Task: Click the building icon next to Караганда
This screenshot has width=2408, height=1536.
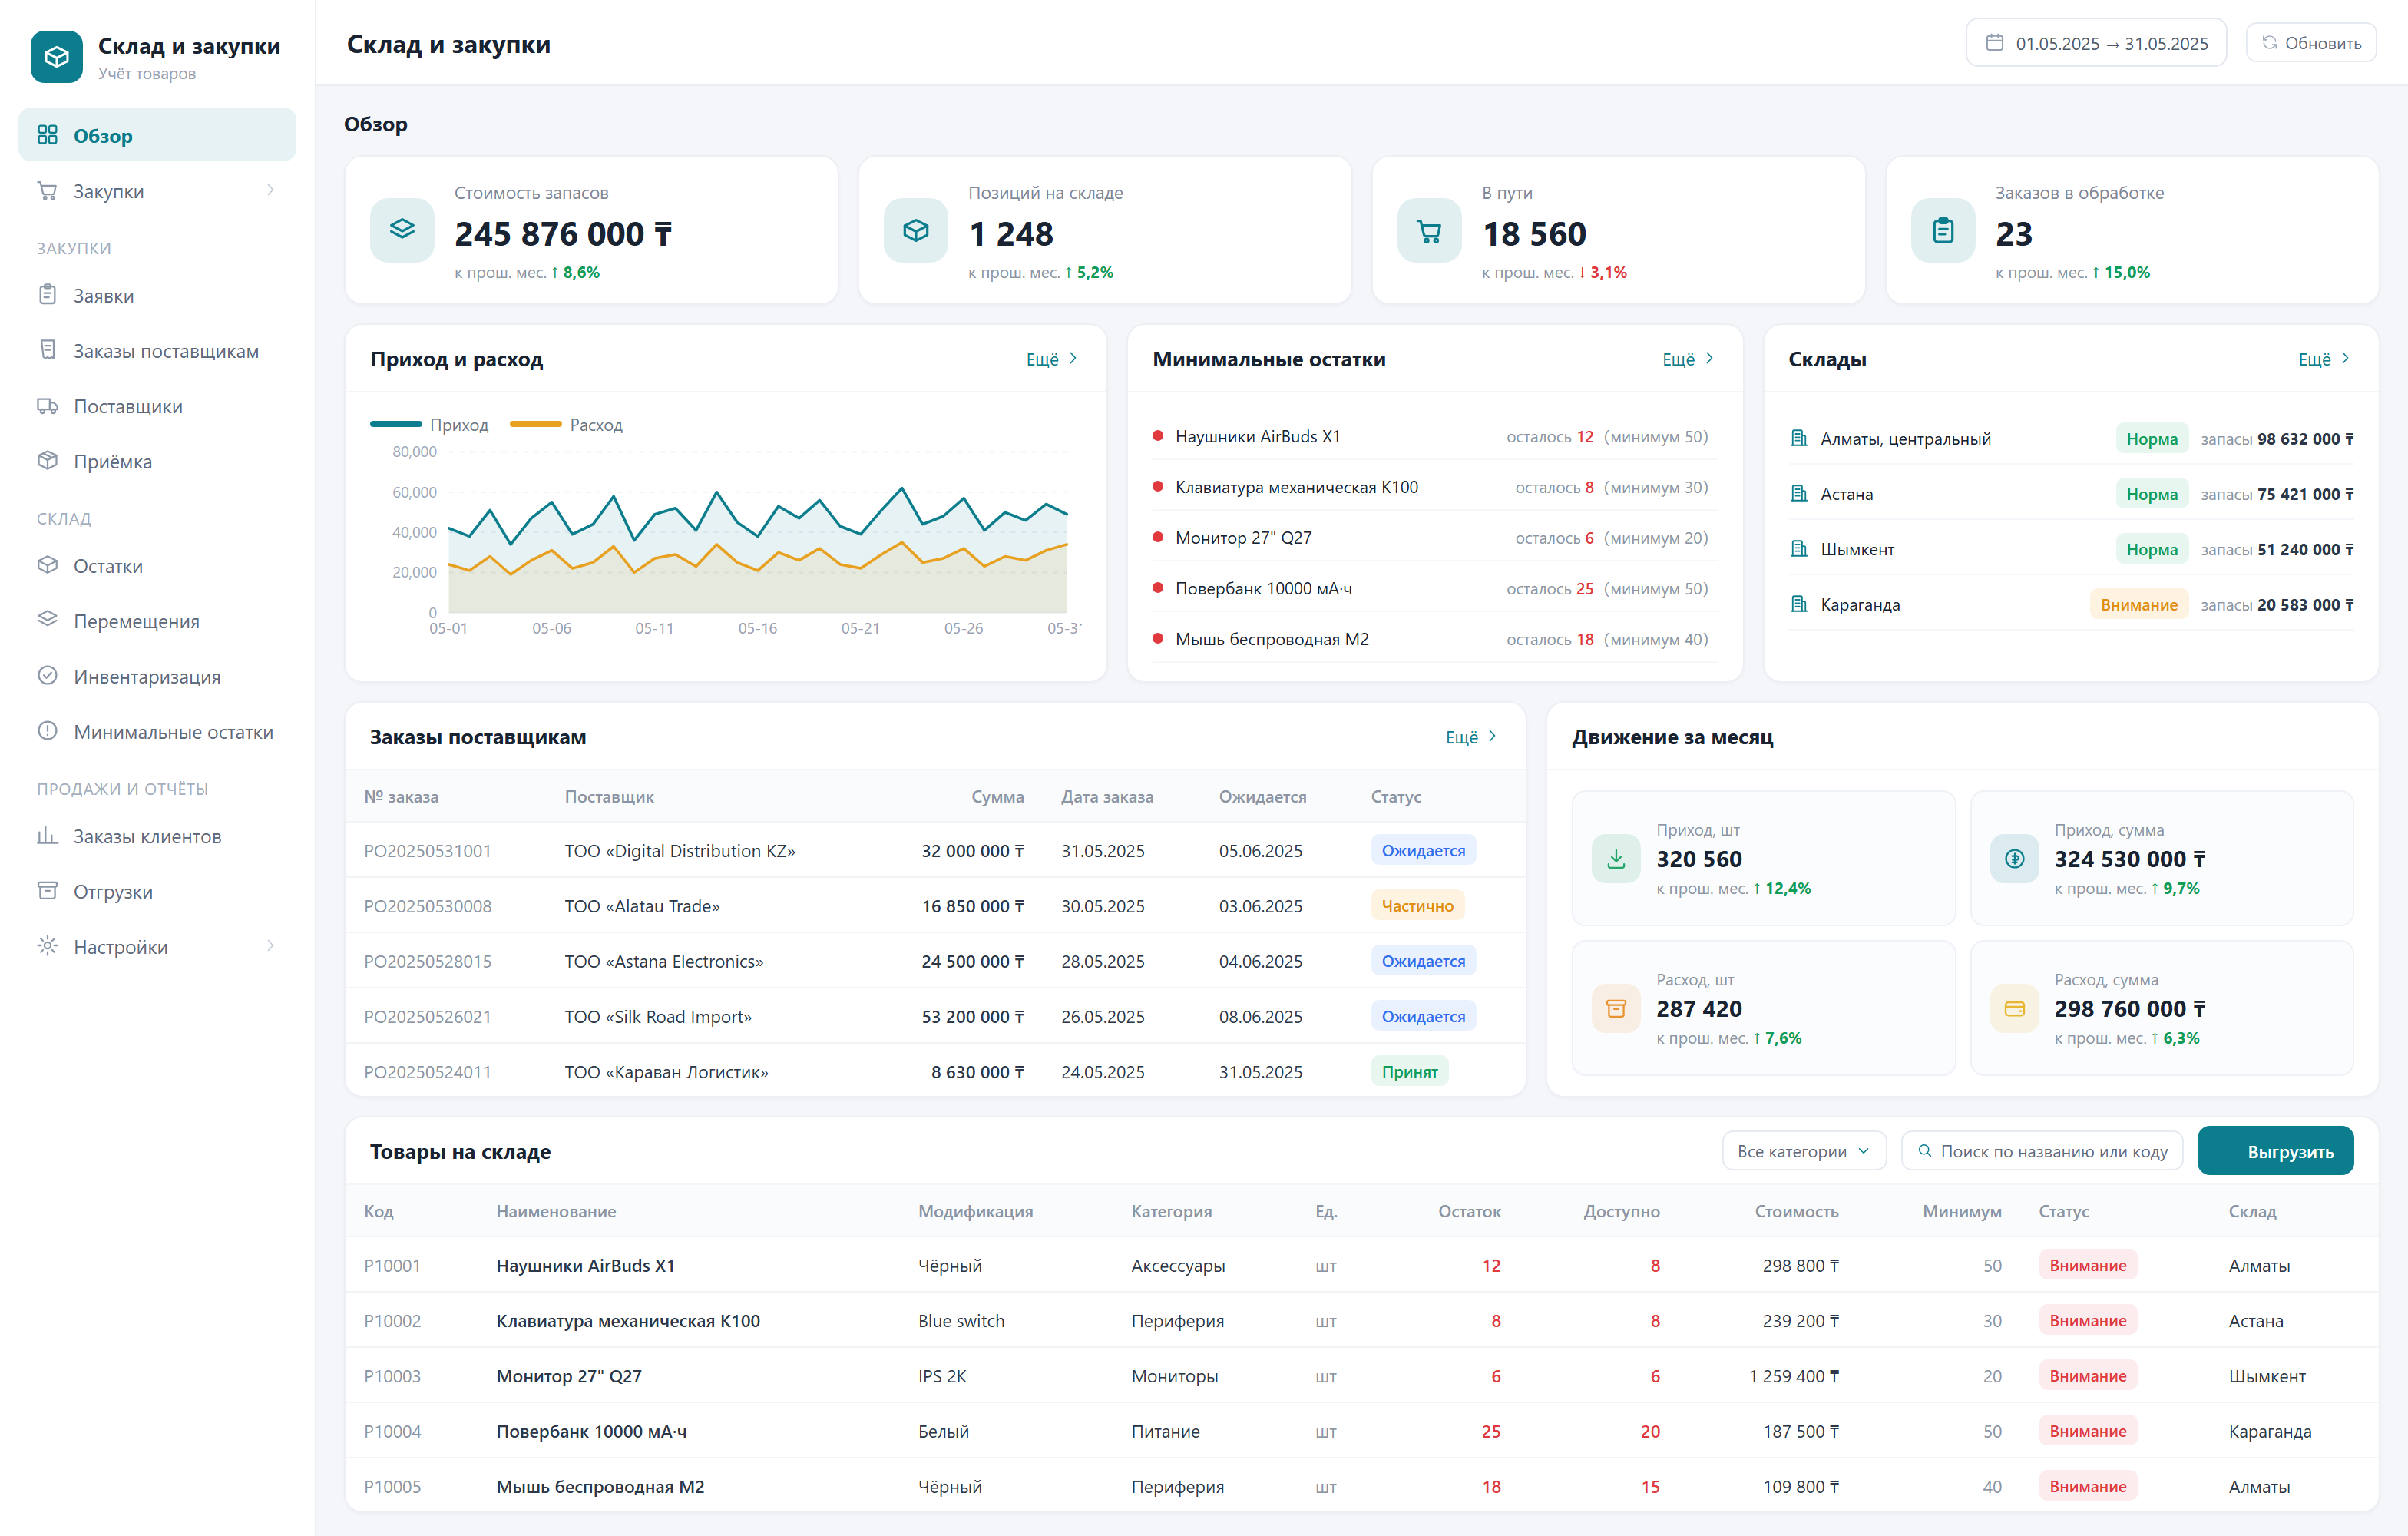Action: click(x=1798, y=604)
